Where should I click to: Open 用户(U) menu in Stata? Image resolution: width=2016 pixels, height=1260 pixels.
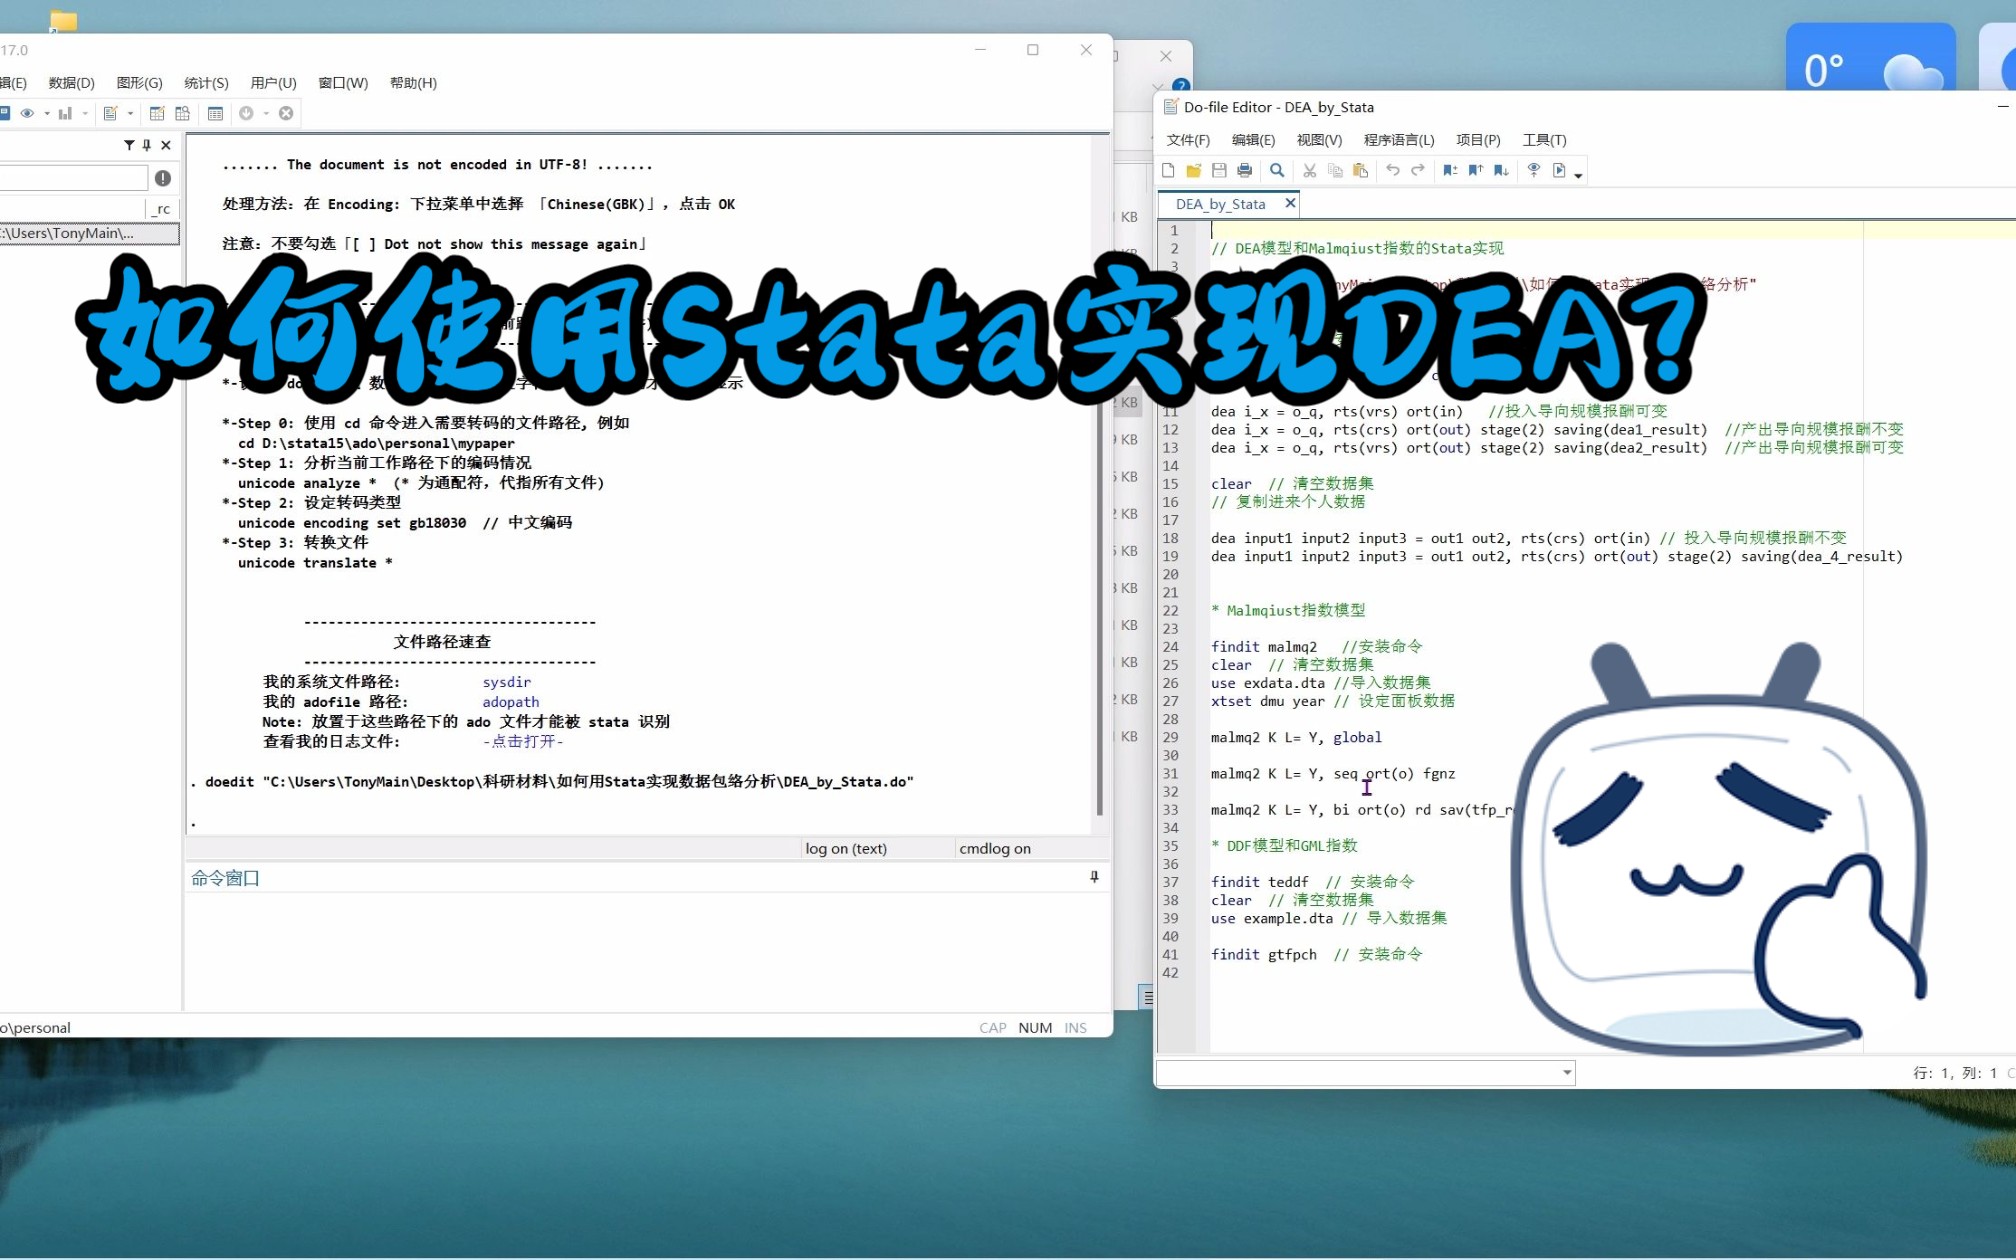[x=273, y=83]
